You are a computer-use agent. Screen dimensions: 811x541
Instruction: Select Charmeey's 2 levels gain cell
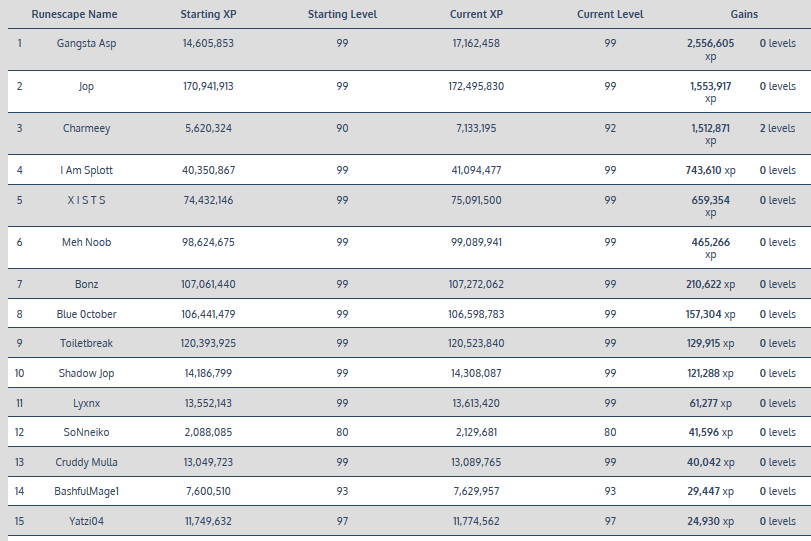pyautogui.click(x=777, y=128)
